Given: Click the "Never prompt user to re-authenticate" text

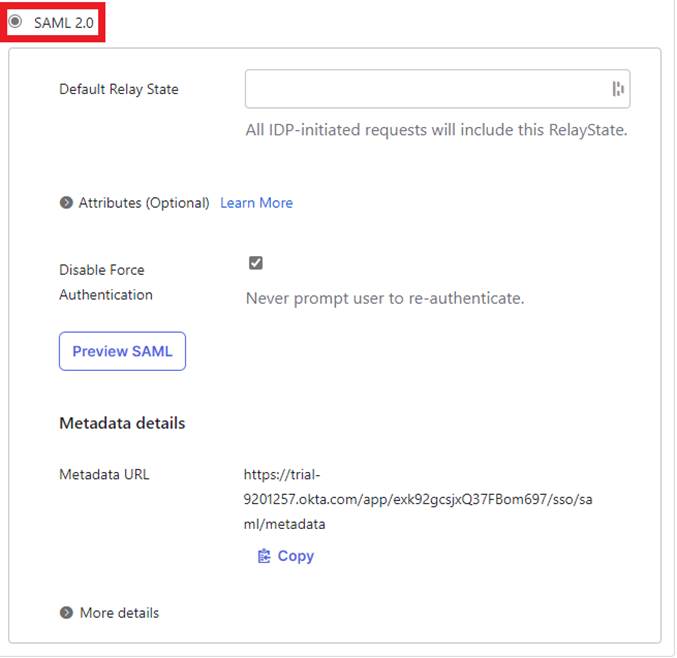Looking at the screenshot, I should point(385,298).
